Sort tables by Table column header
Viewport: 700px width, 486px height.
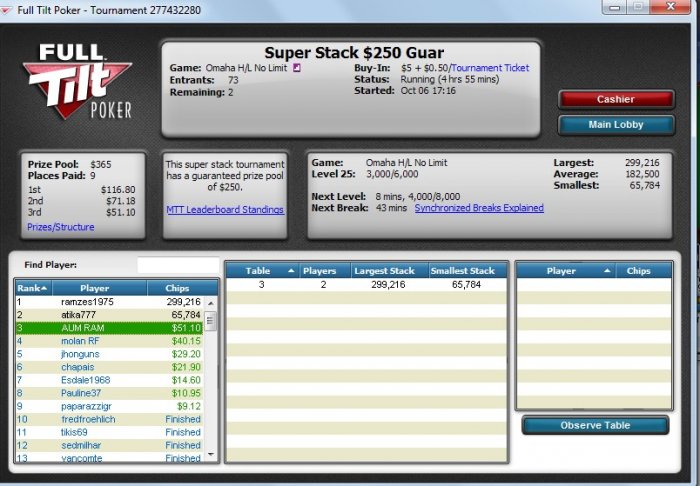(x=262, y=271)
